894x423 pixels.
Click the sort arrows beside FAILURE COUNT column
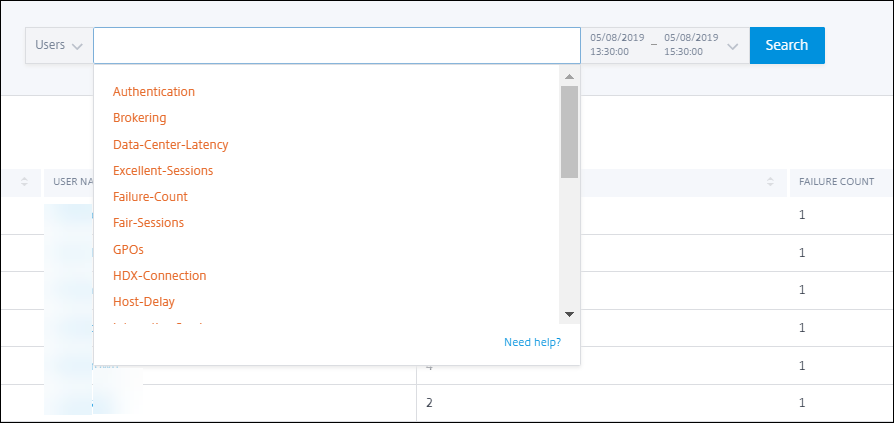pyautogui.click(x=770, y=182)
